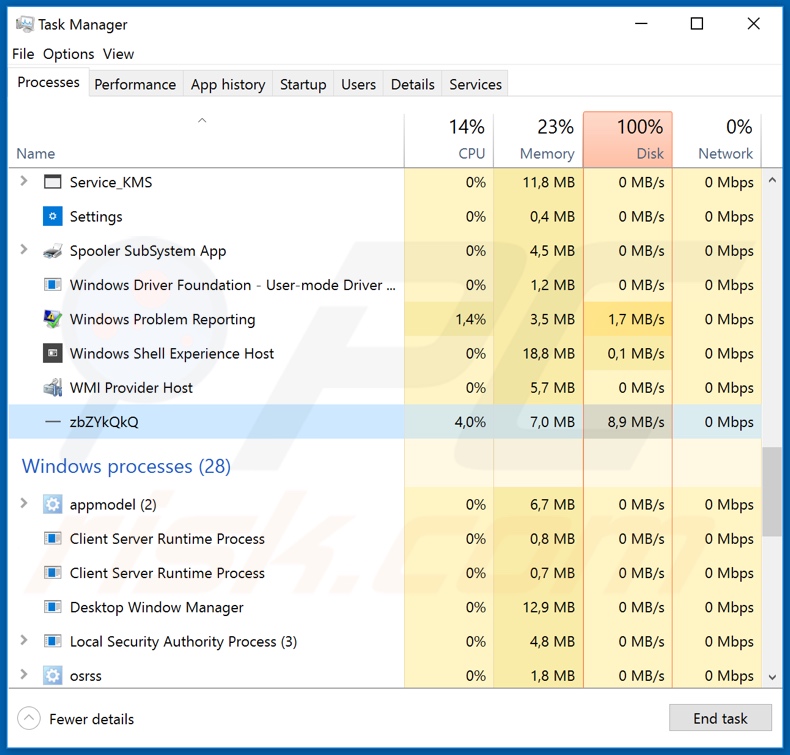Click the Service_KMS process icon
The image size is (790, 755).
click(52, 182)
